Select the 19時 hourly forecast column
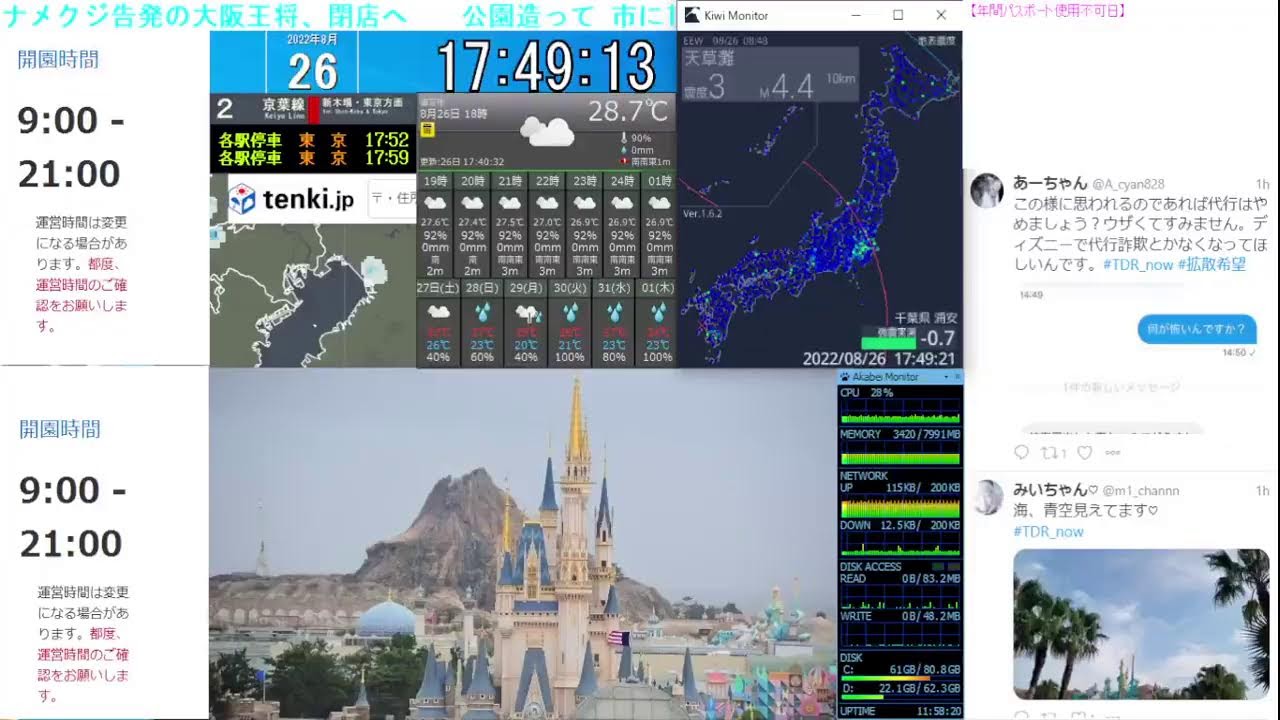 435,225
